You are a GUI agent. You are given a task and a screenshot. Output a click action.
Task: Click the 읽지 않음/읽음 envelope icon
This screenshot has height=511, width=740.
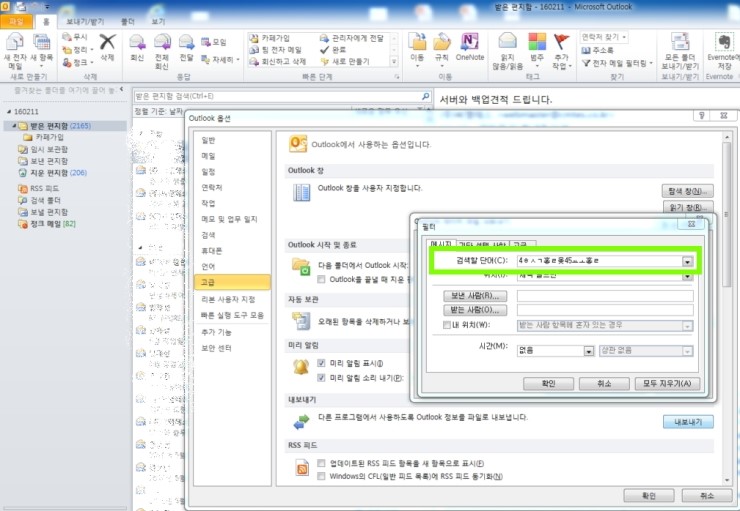pos(507,42)
